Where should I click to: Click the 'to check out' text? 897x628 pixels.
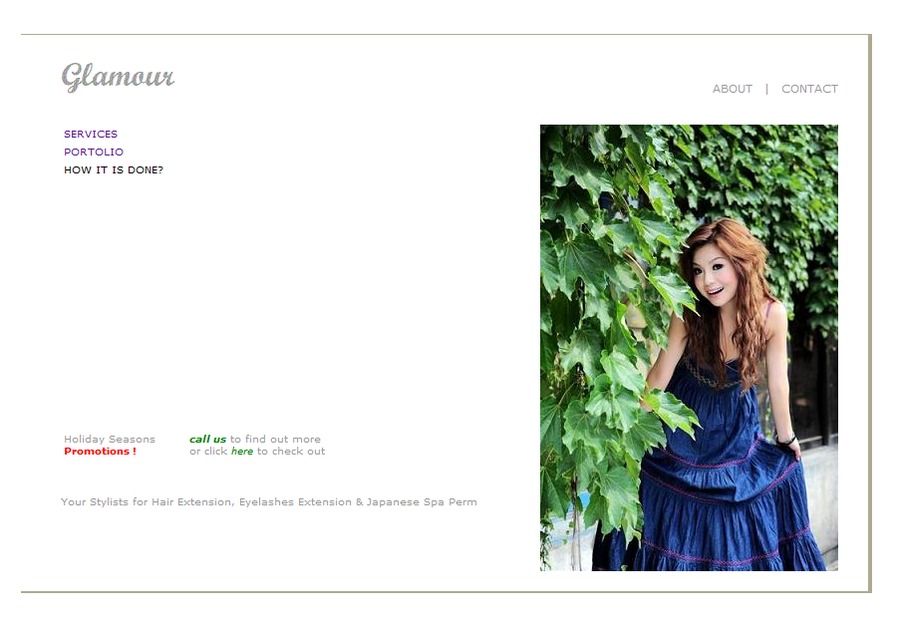(x=291, y=451)
